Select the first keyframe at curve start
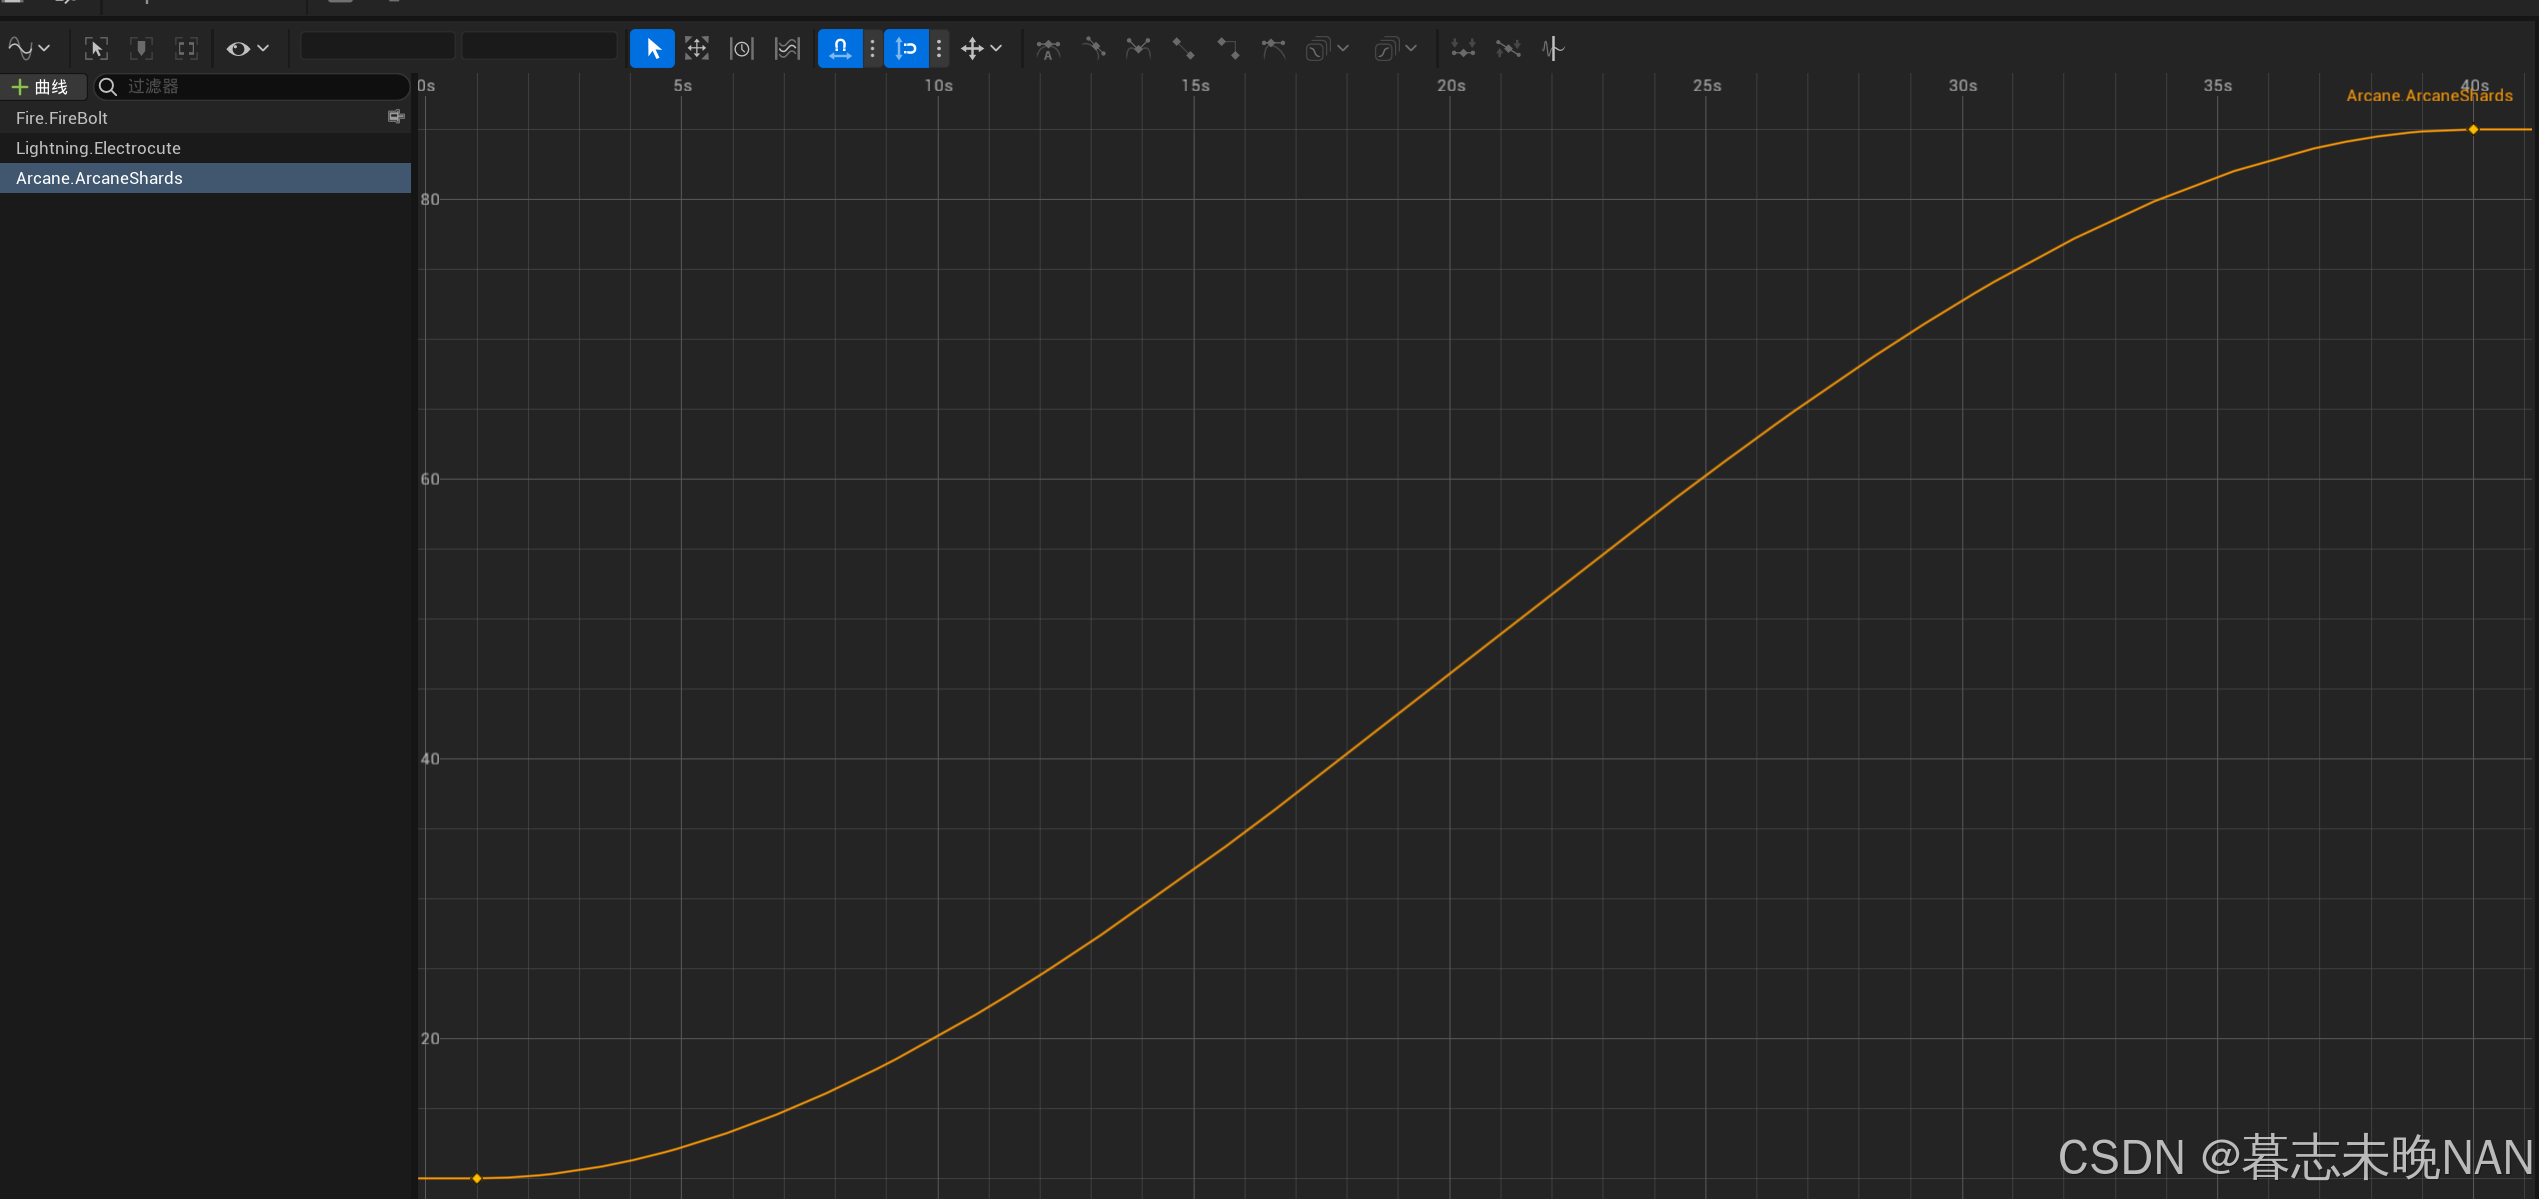The width and height of the screenshot is (2539, 1199). 477,1178
